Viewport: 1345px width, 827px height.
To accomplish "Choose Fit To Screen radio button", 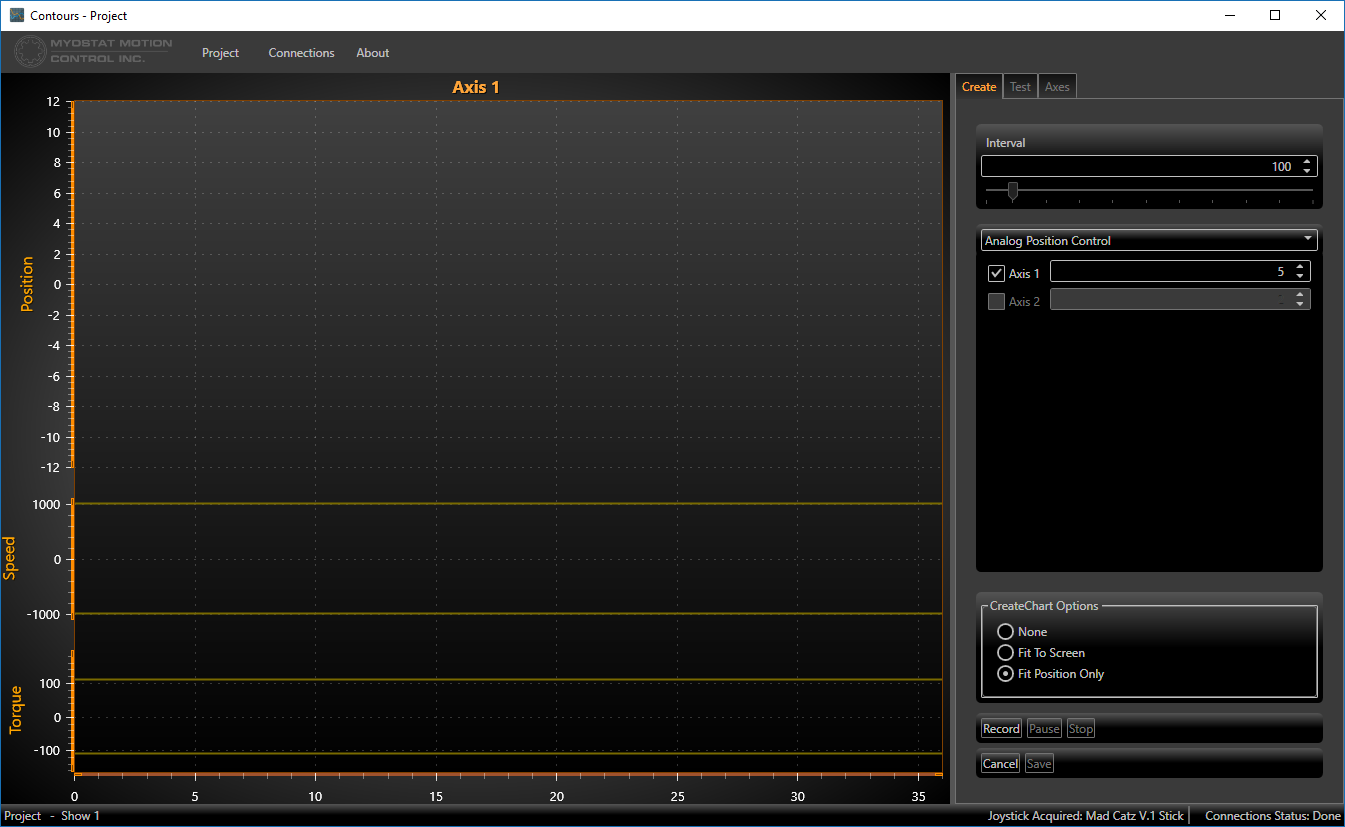I will click(x=1006, y=653).
